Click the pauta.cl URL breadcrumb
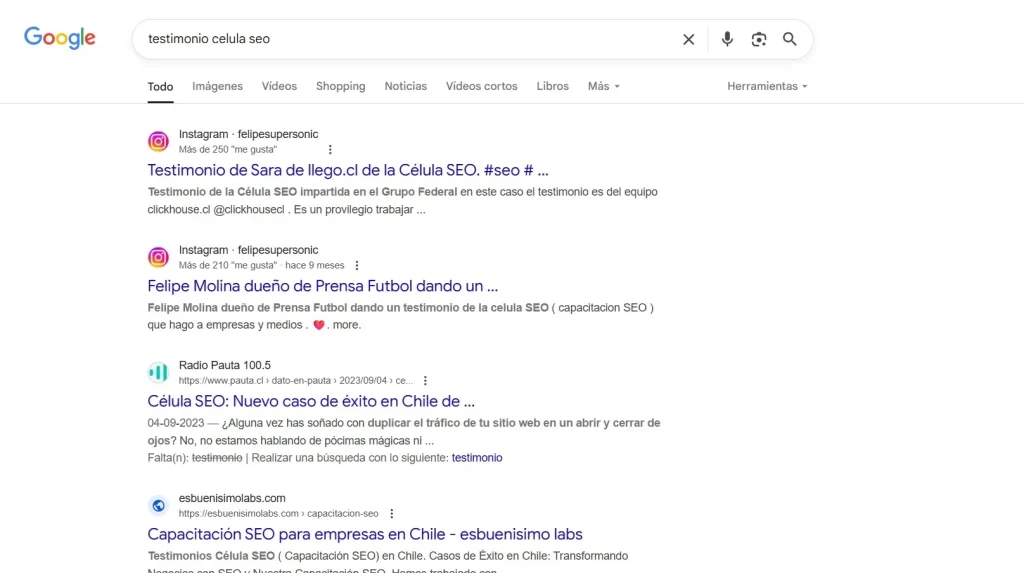1024x573 pixels. 296,380
